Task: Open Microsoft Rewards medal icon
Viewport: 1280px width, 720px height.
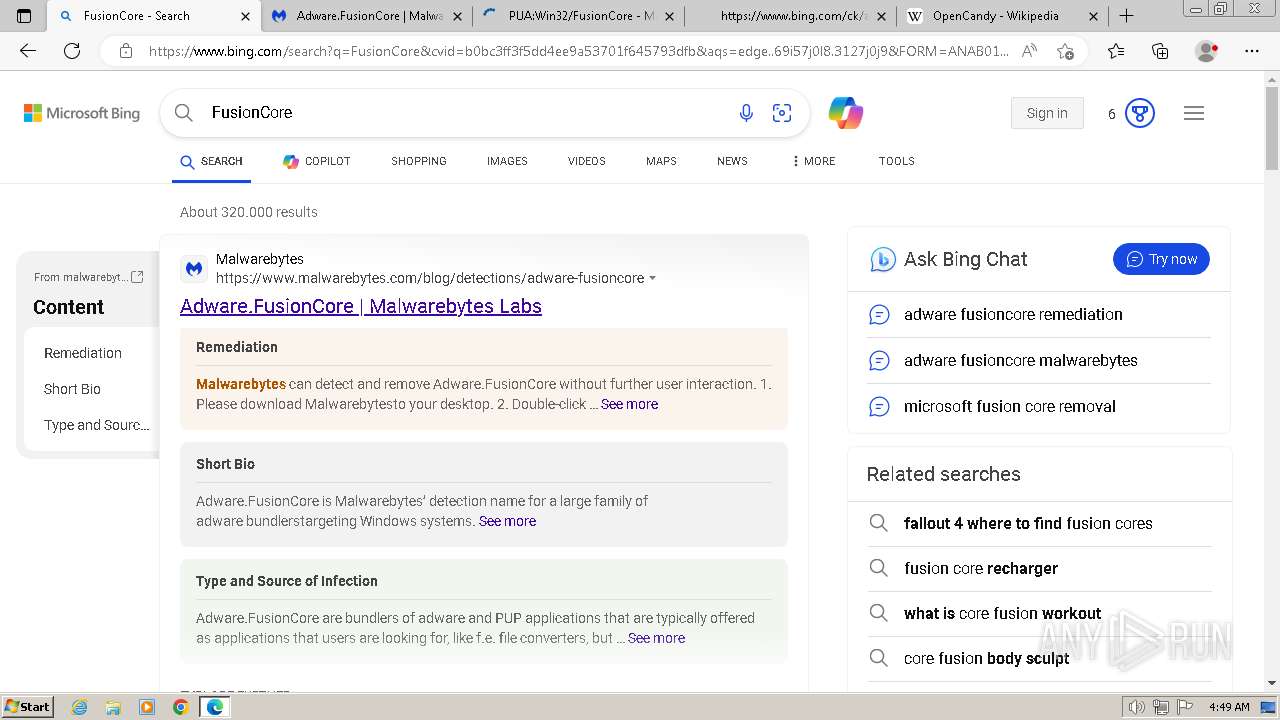Action: (x=1140, y=113)
